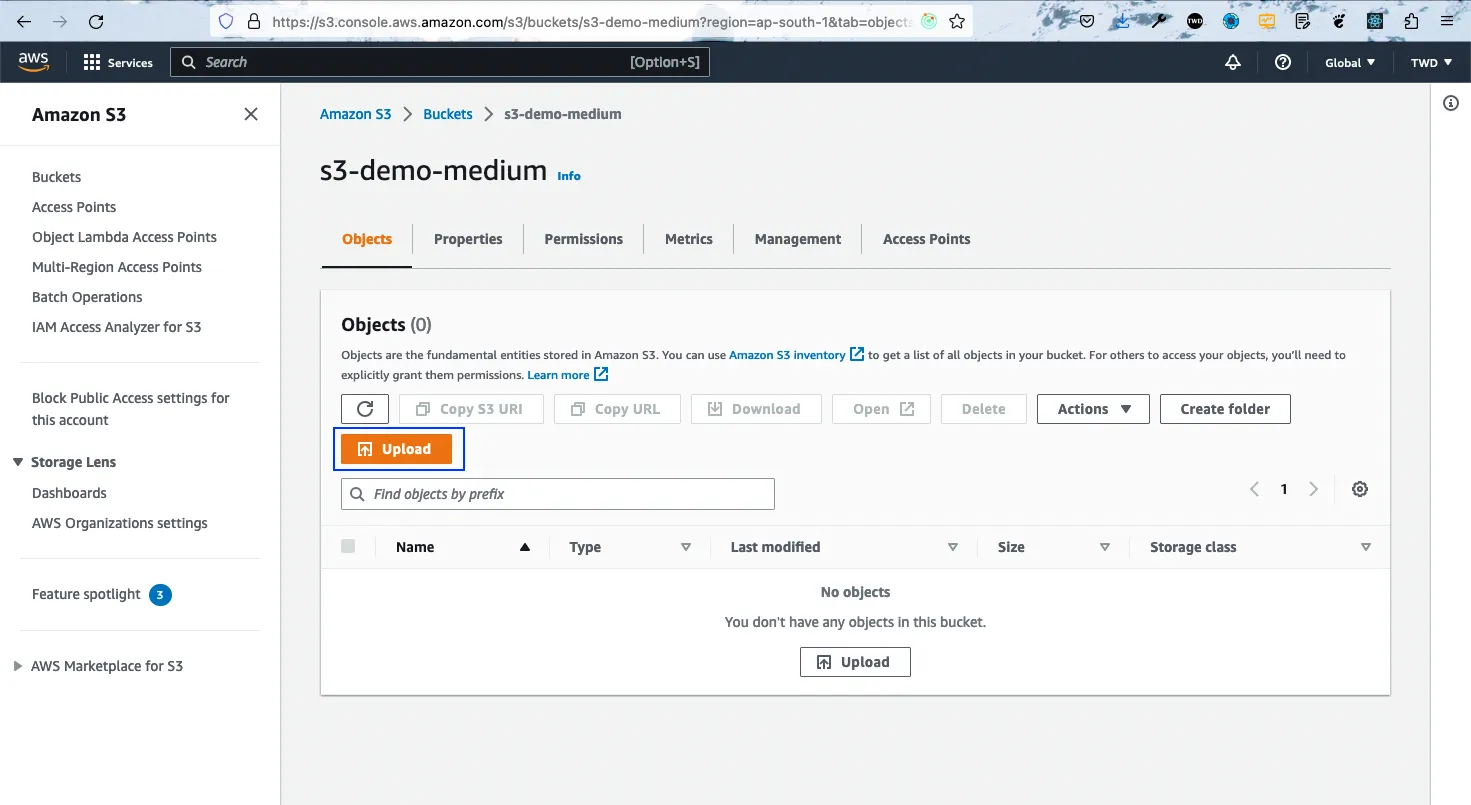Open the extensions puzzle icon

click(1411, 21)
